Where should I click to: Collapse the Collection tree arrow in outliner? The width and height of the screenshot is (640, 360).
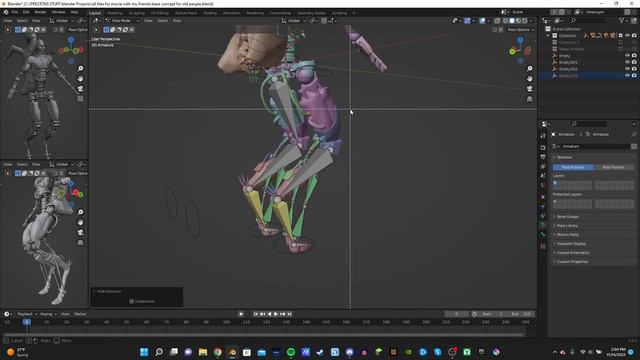(548, 36)
